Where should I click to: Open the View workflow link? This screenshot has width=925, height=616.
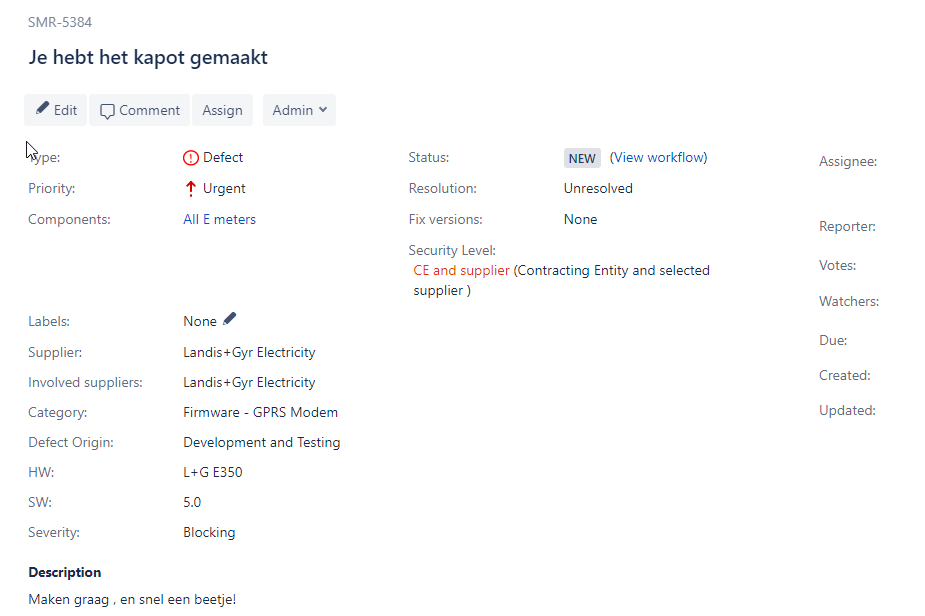pos(658,158)
